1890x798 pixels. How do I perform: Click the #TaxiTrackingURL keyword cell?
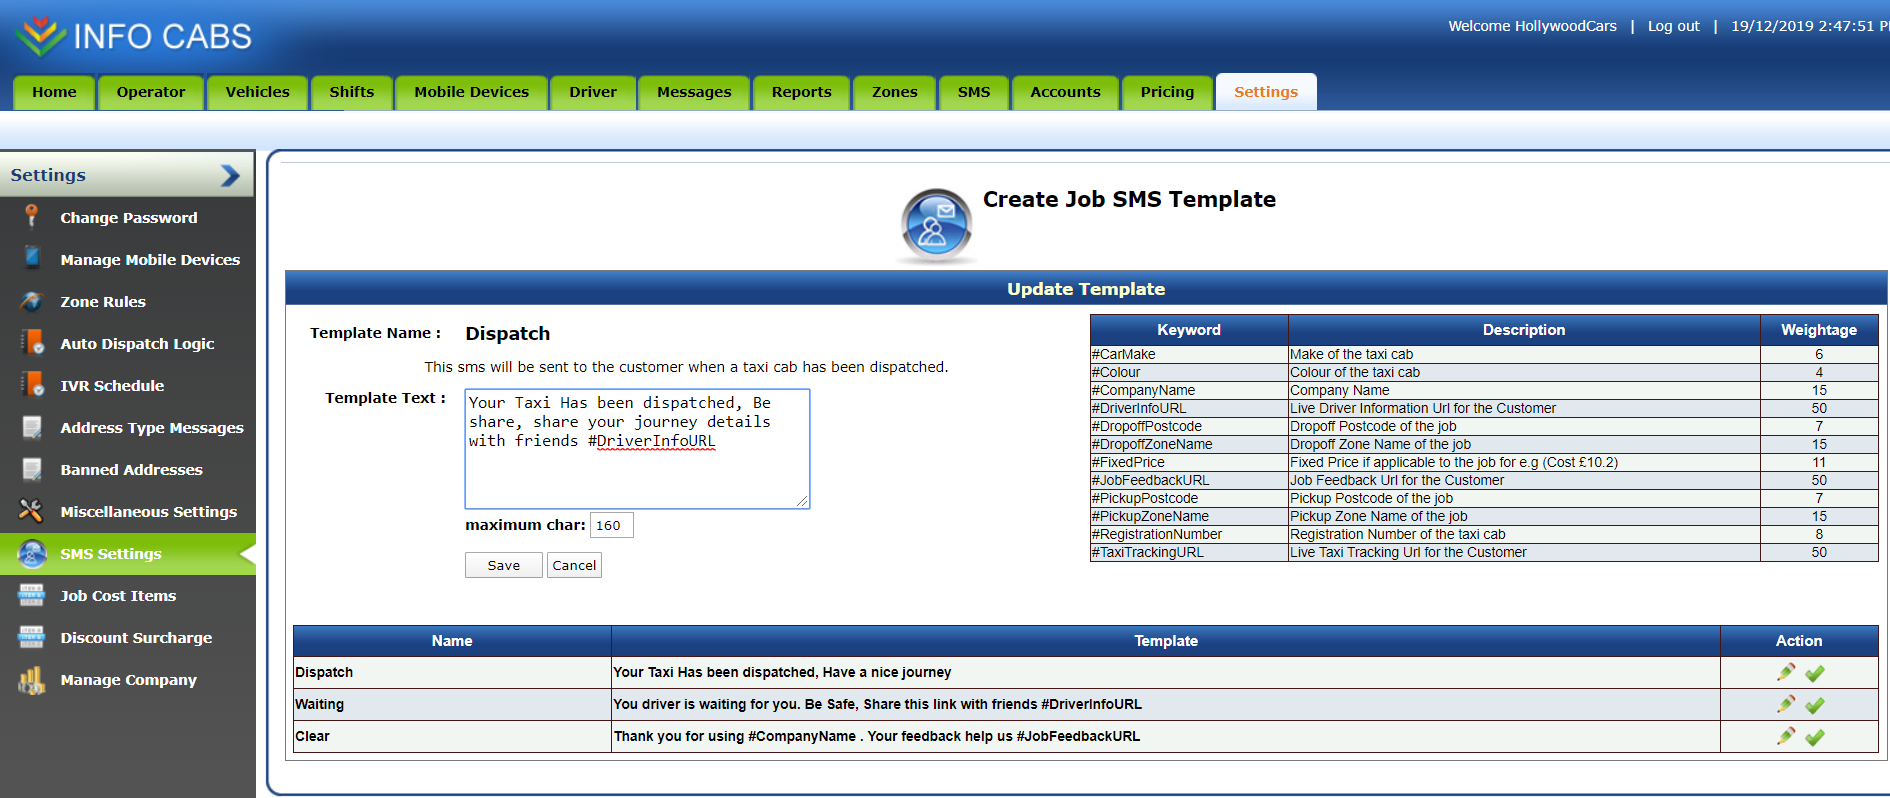click(1189, 552)
